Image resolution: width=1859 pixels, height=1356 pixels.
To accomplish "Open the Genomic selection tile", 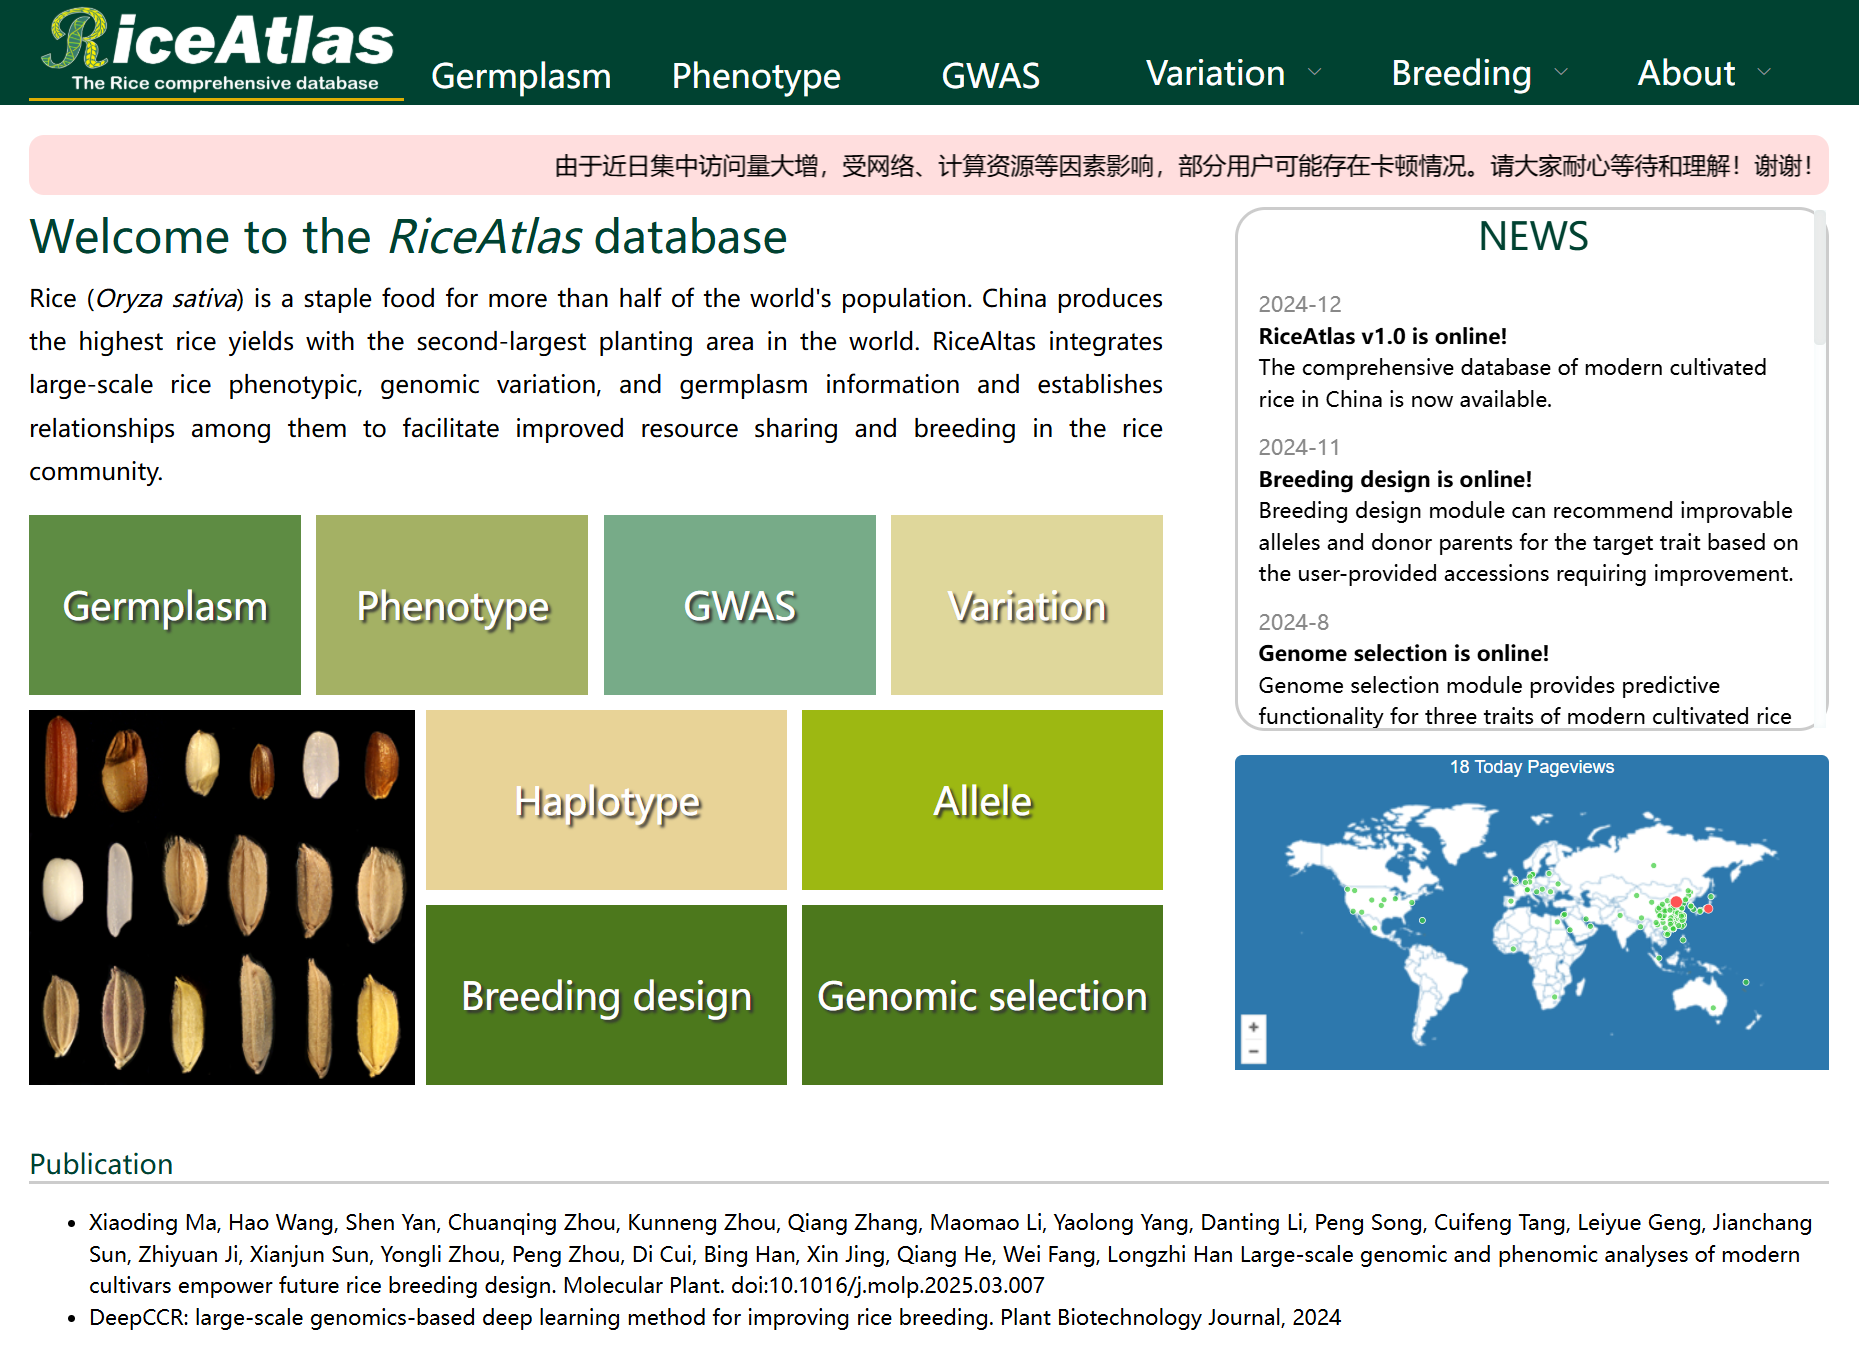I will [982, 995].
